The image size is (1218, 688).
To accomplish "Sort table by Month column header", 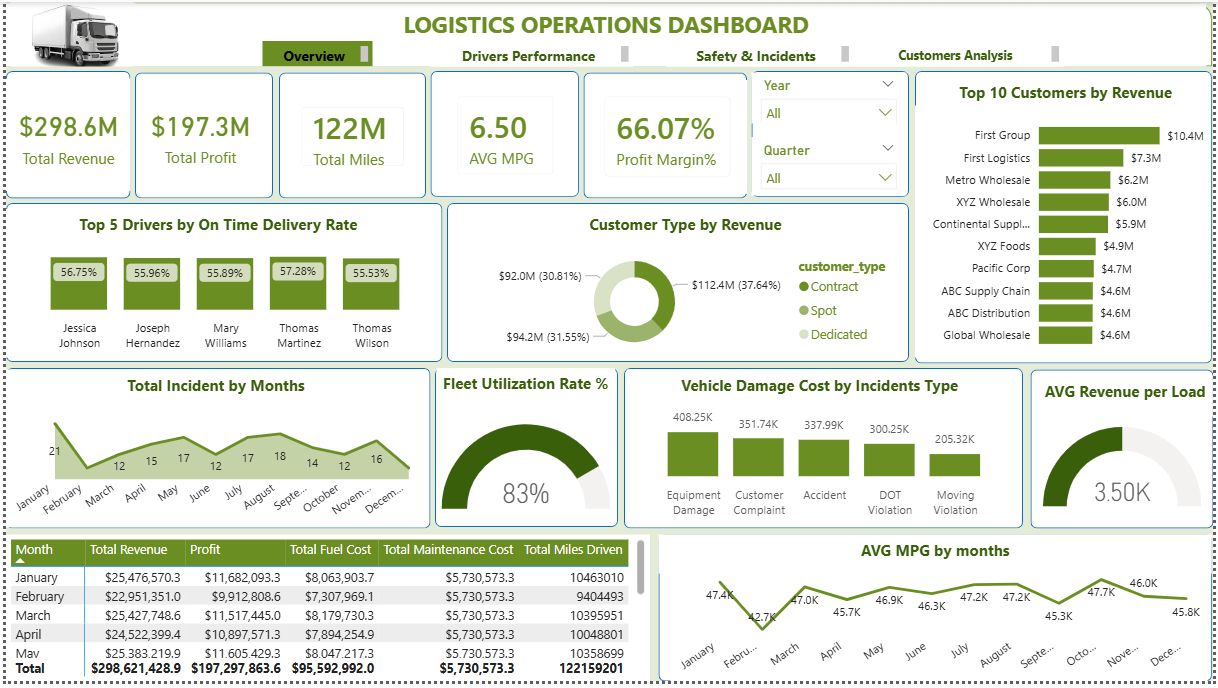I will click(48, 550).
